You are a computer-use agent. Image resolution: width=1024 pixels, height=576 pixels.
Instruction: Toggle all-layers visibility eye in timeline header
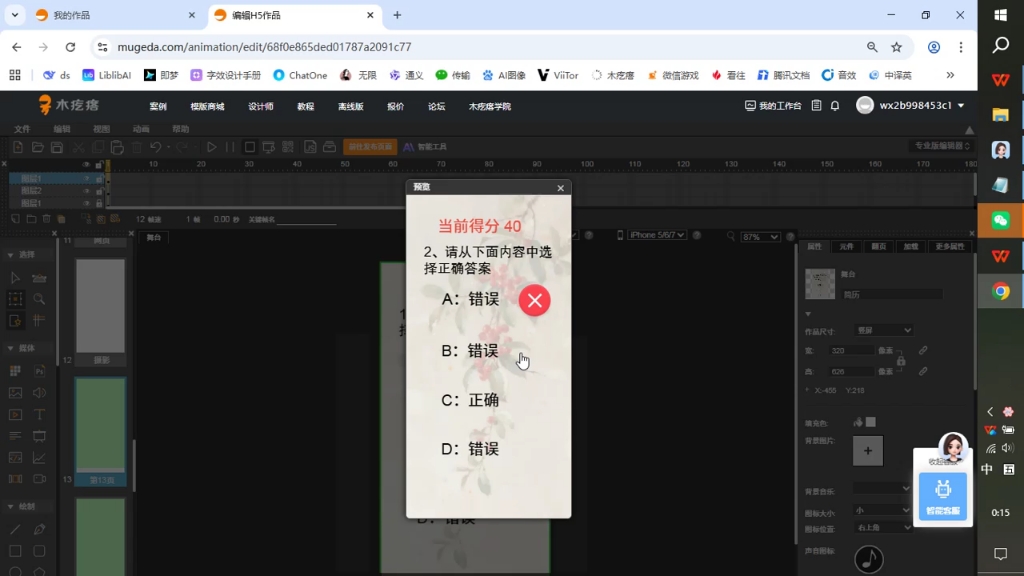pos(86,165)
